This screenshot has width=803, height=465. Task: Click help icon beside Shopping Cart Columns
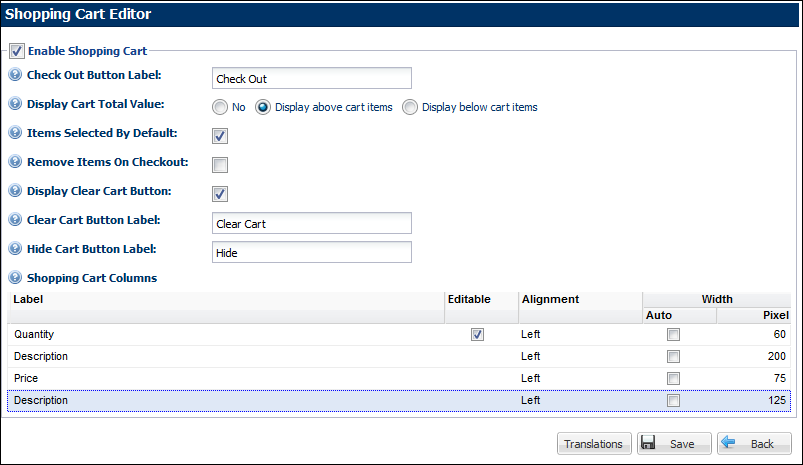pyautogui.click(x=15, y=278)
